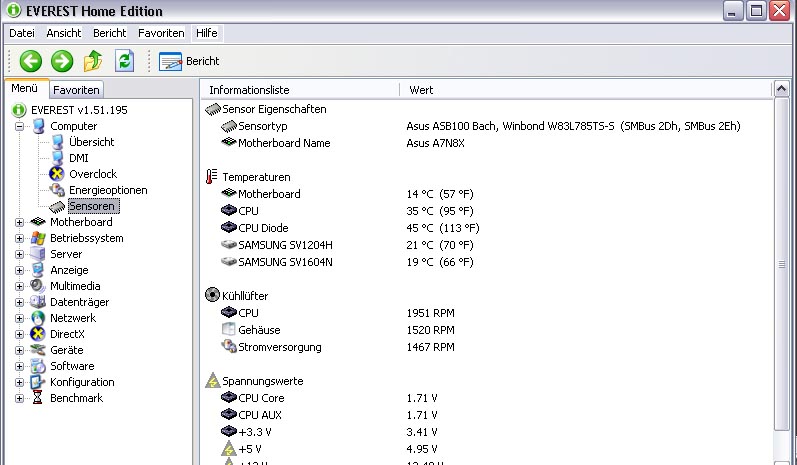Expand the Multimedia tree node
This screenshot has height=465, width=797.
point(19,286)
